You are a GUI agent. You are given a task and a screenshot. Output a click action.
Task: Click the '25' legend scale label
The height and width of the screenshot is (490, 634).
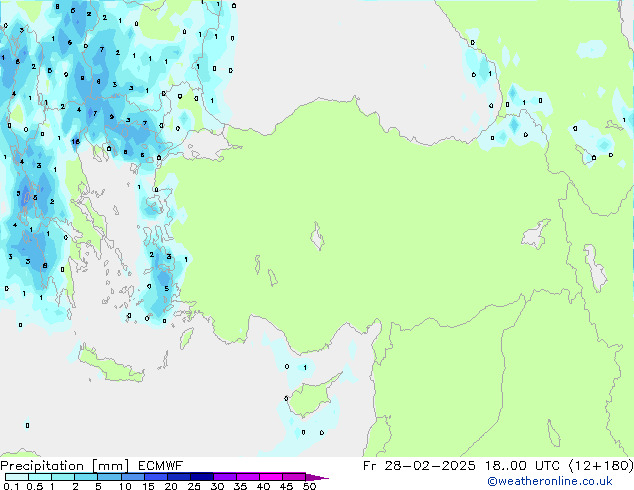click(x=194, y=486)
